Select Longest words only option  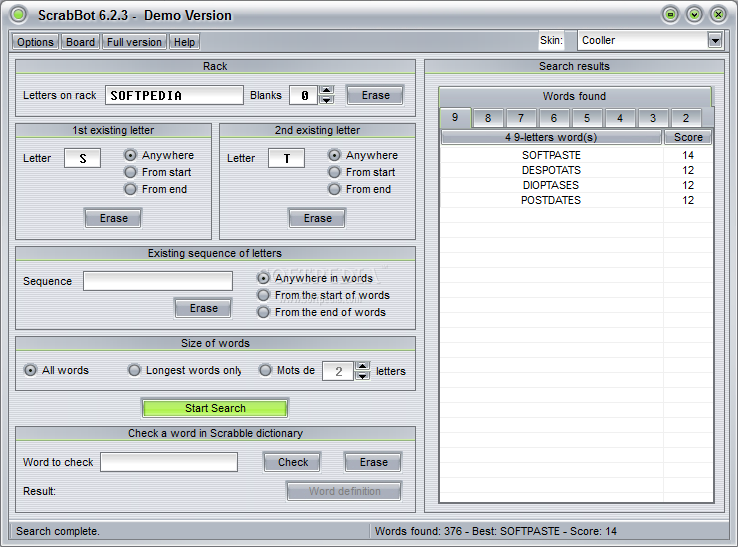(x=184, y=370)
